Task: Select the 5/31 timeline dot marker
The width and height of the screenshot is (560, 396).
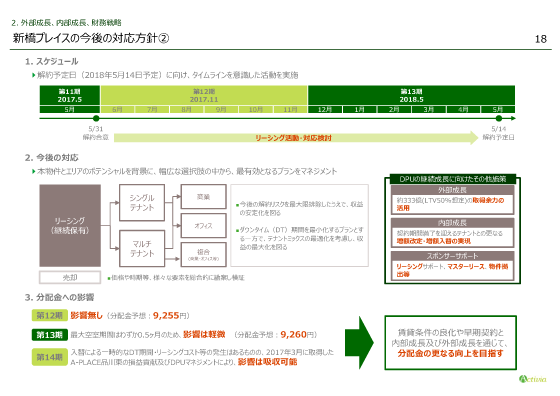Action: pyautogui.click(x=96, y=118)
